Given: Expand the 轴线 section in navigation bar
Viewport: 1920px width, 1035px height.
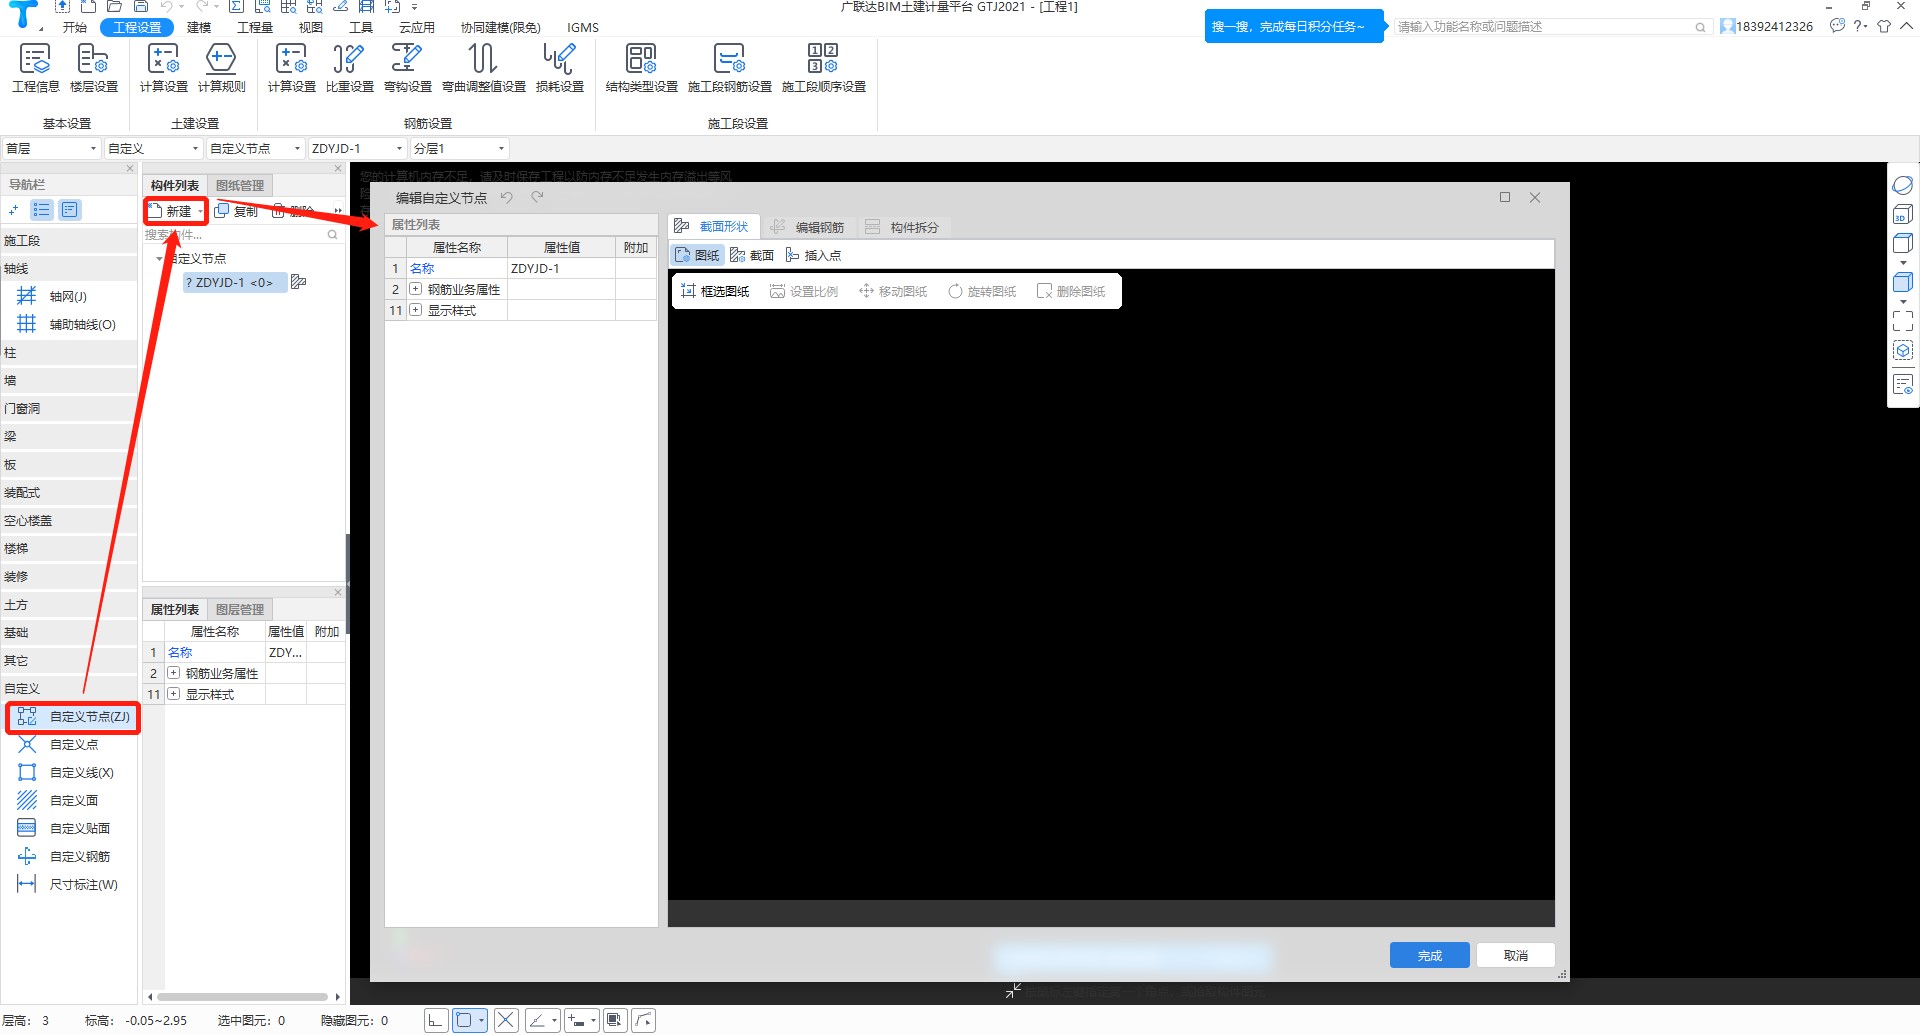Looking at the screenshot, I should coord(69,268).
